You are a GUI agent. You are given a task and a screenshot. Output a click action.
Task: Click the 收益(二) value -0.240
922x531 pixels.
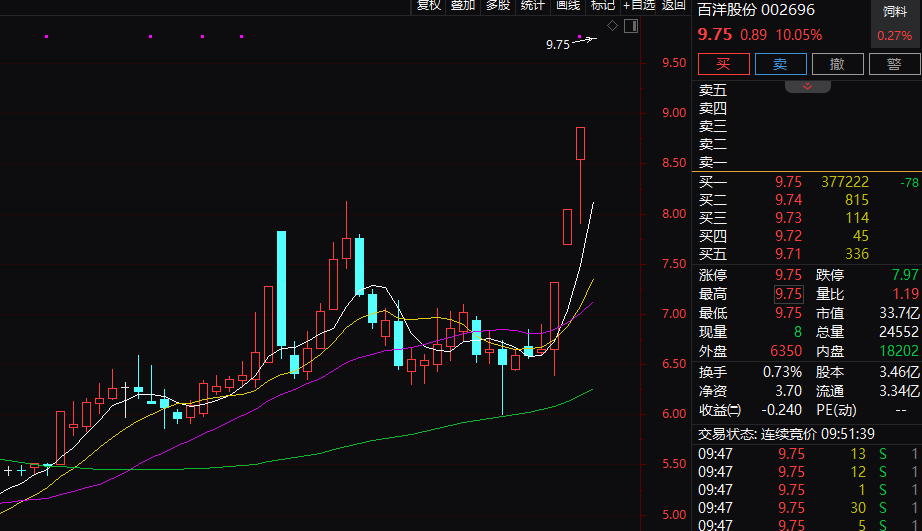781,410
